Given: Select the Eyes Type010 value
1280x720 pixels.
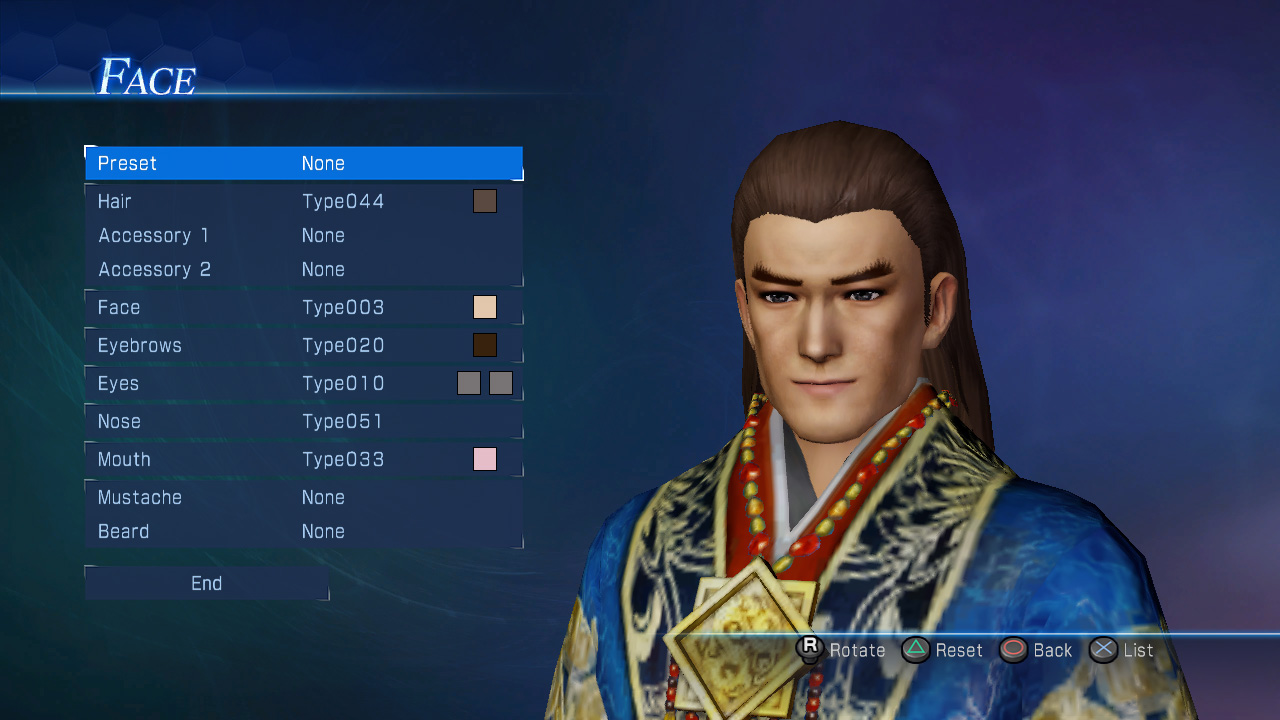Looking at the screenshot, I should (x=343, y=383).
